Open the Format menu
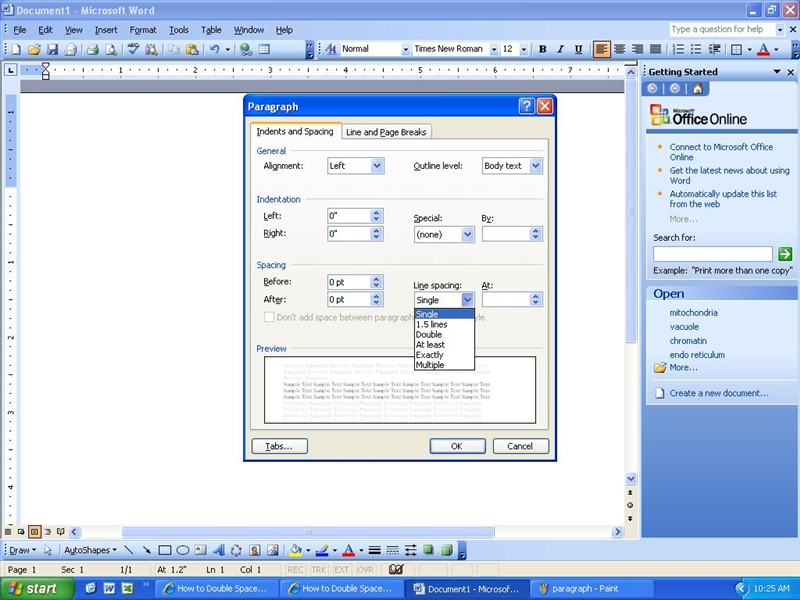800x600 pixels. (x=143, y=30)
